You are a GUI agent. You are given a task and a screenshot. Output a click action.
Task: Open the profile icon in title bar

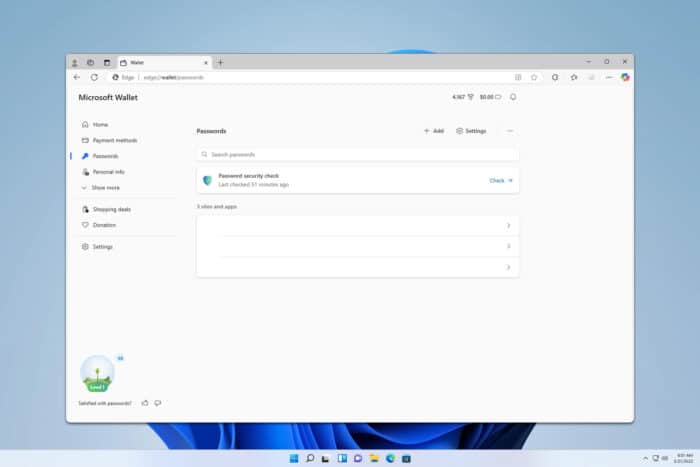(75, 63)
